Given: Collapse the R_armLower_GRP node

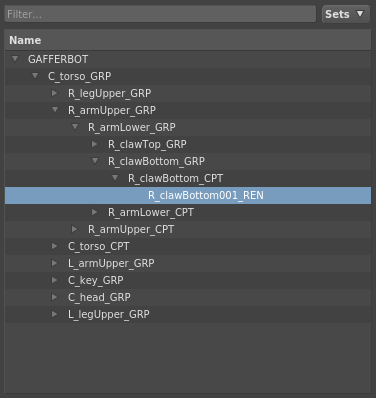Looking at the screenshot, I should [x=75, y=127].
